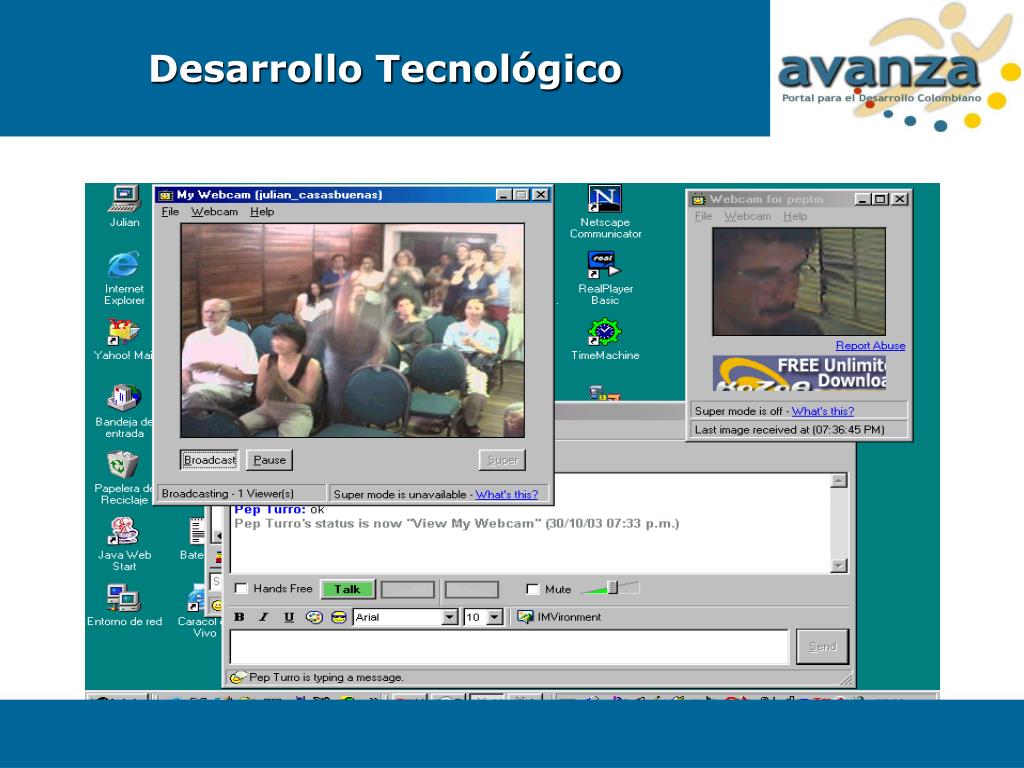Viewport: 1024px width, 768px height.
Task: Click the My Webcam video preview
Action: tap(353, 330)
